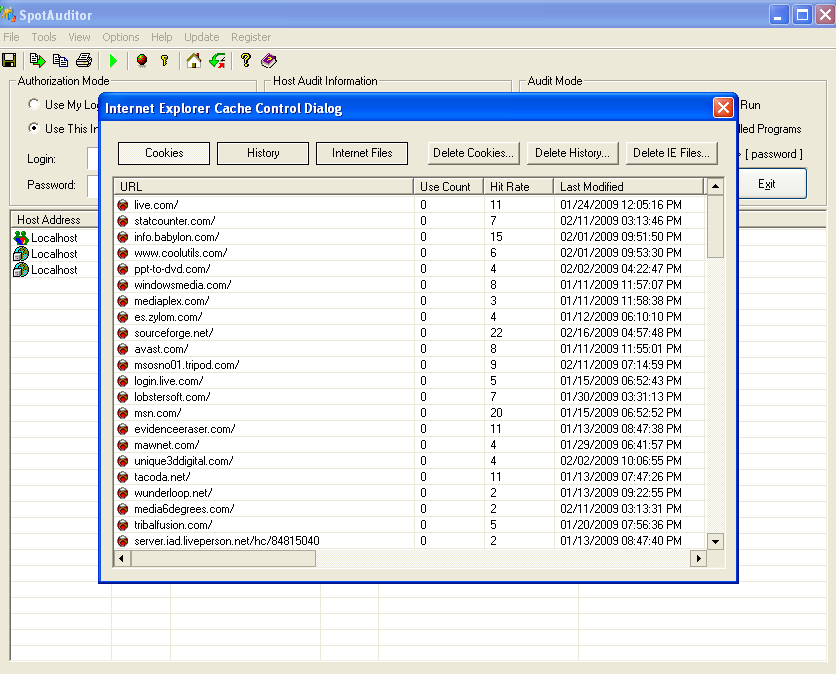Click the cookie icon beside mediaplex.com/
The image size is (836, 674).
[x=123, y=301]
